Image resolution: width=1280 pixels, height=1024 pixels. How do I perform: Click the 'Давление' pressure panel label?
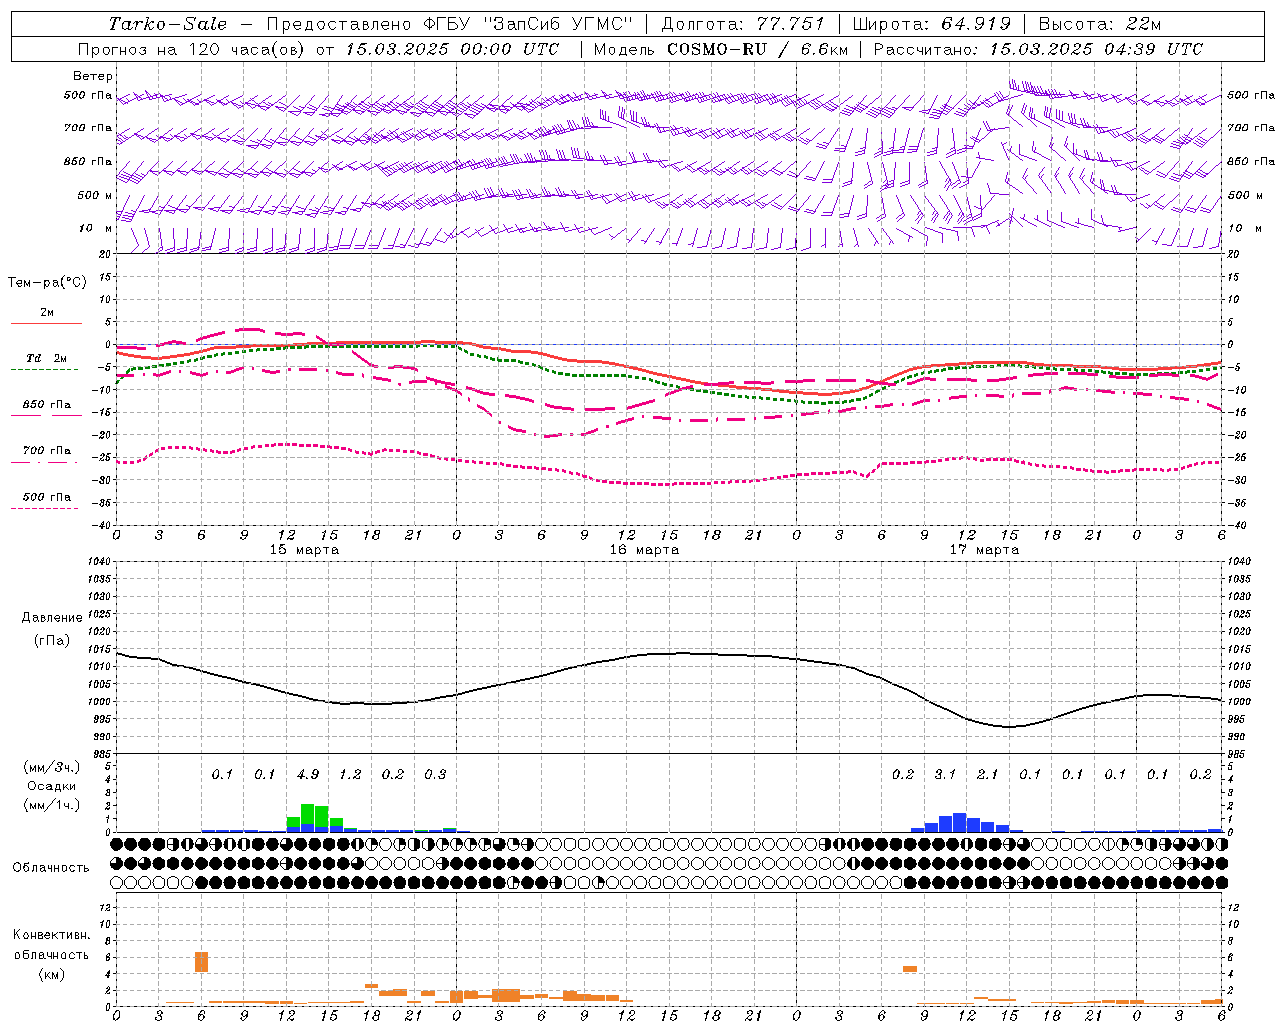click(52, 618)
